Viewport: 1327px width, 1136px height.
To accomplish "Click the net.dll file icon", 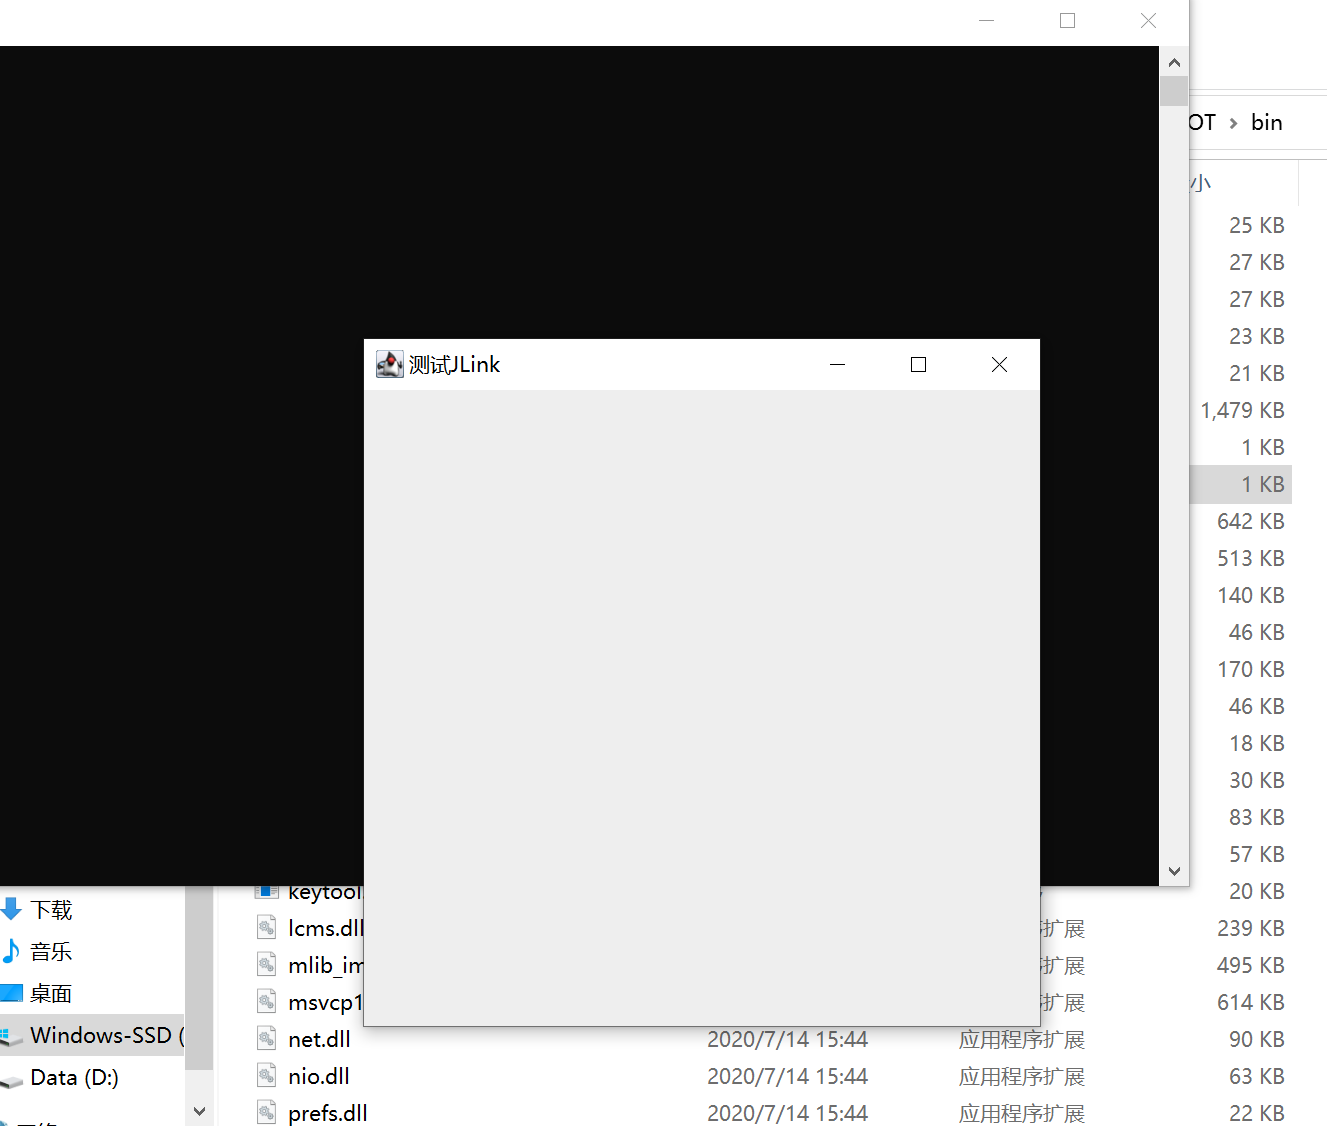I will [x=267, y=1039].
